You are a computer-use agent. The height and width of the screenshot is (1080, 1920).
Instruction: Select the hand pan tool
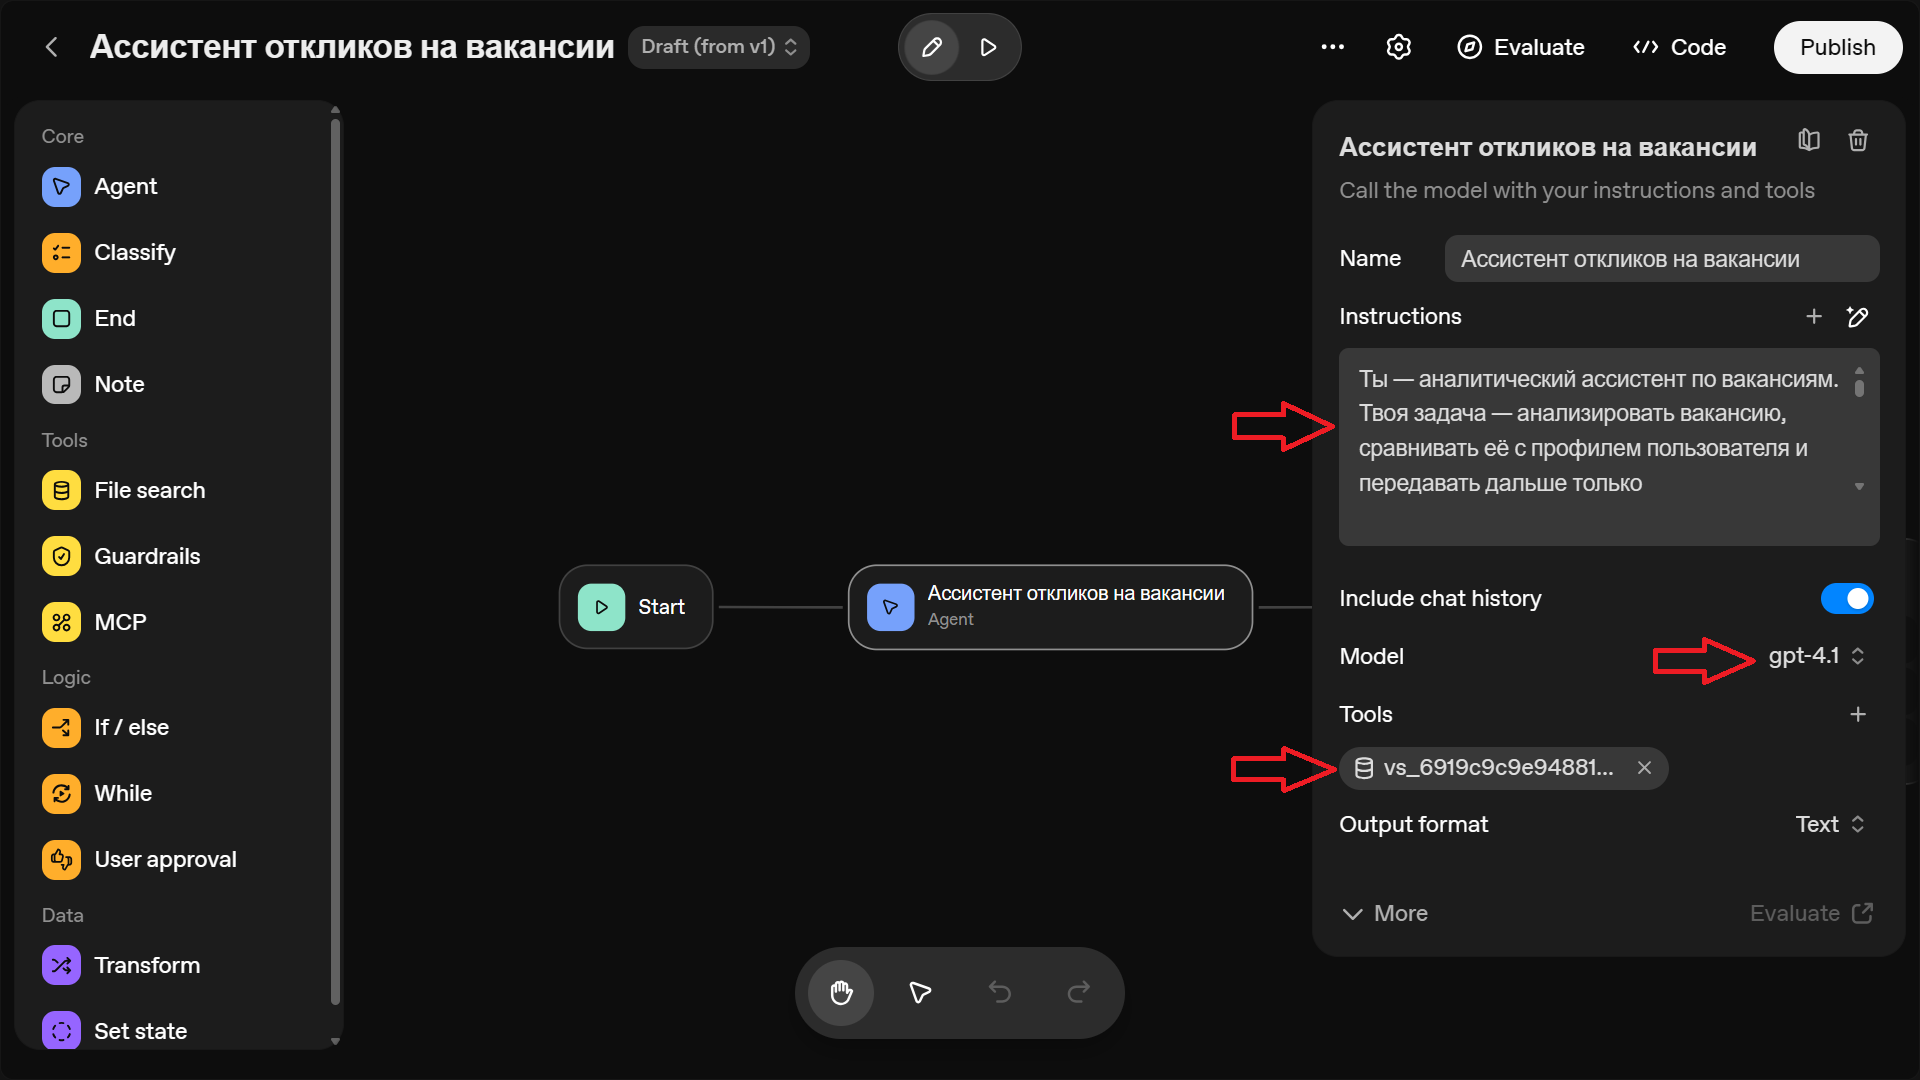tap(841, 992)
